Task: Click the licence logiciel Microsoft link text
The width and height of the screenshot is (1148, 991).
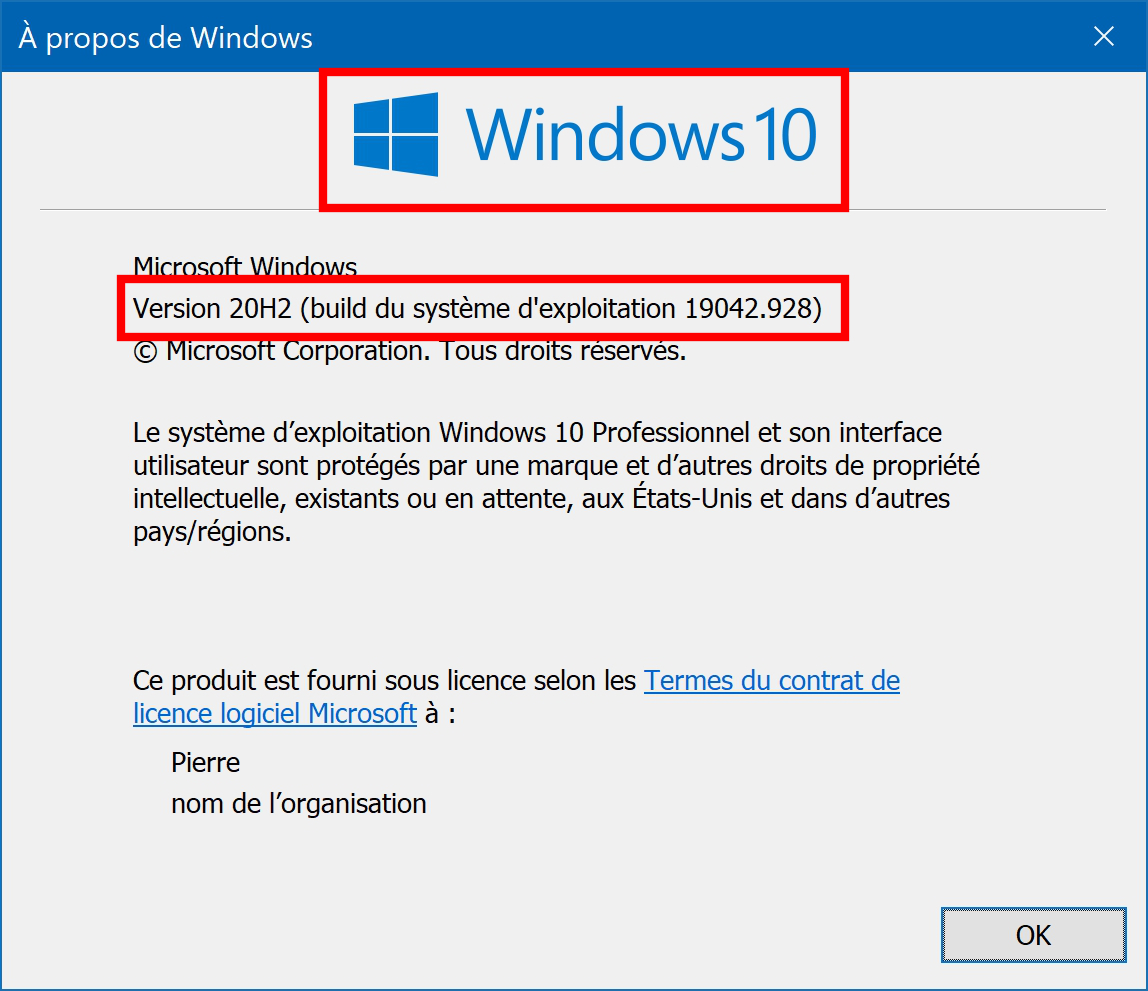Action: (x=275, y=714)
